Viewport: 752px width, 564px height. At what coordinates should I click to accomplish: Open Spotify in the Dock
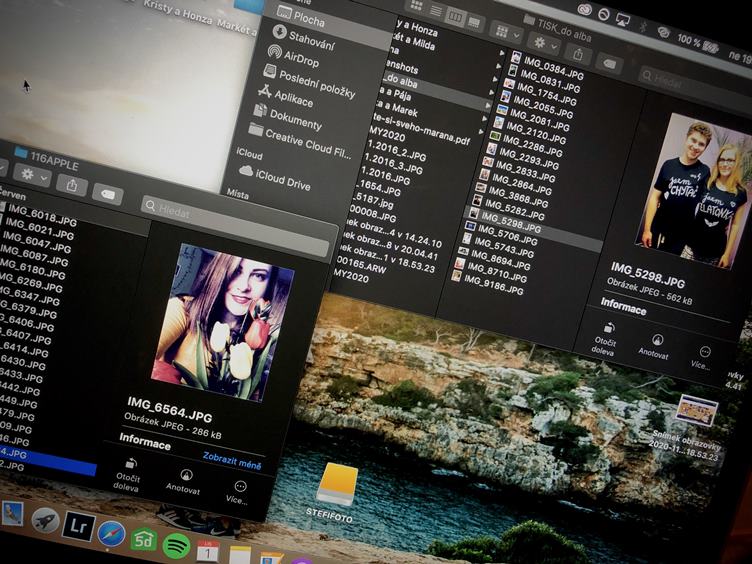[x=176, y=546]
